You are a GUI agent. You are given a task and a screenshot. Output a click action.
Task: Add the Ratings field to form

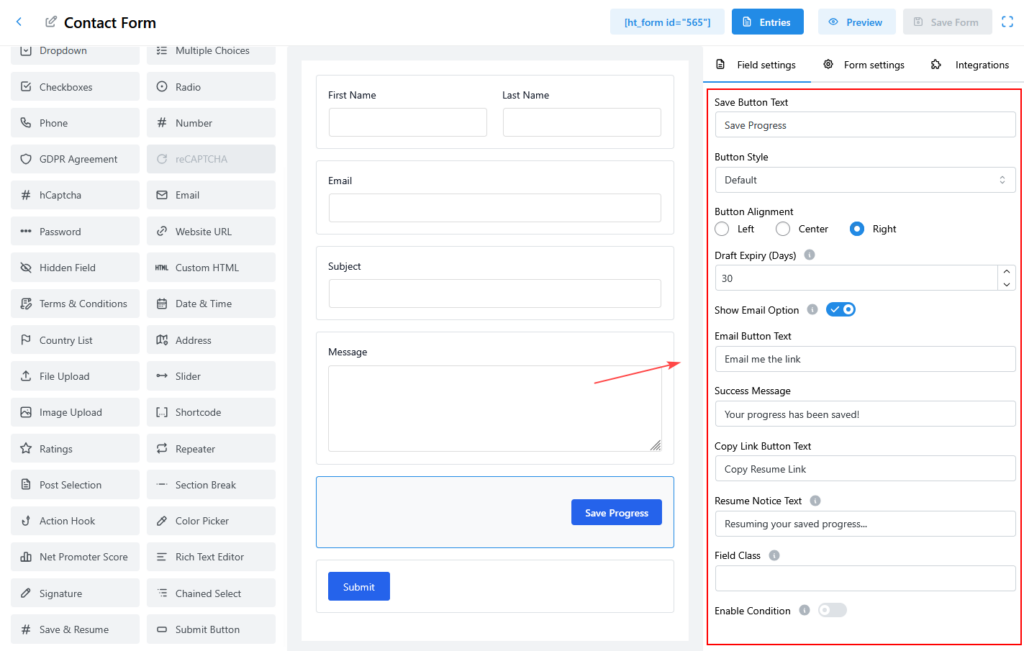75,449
